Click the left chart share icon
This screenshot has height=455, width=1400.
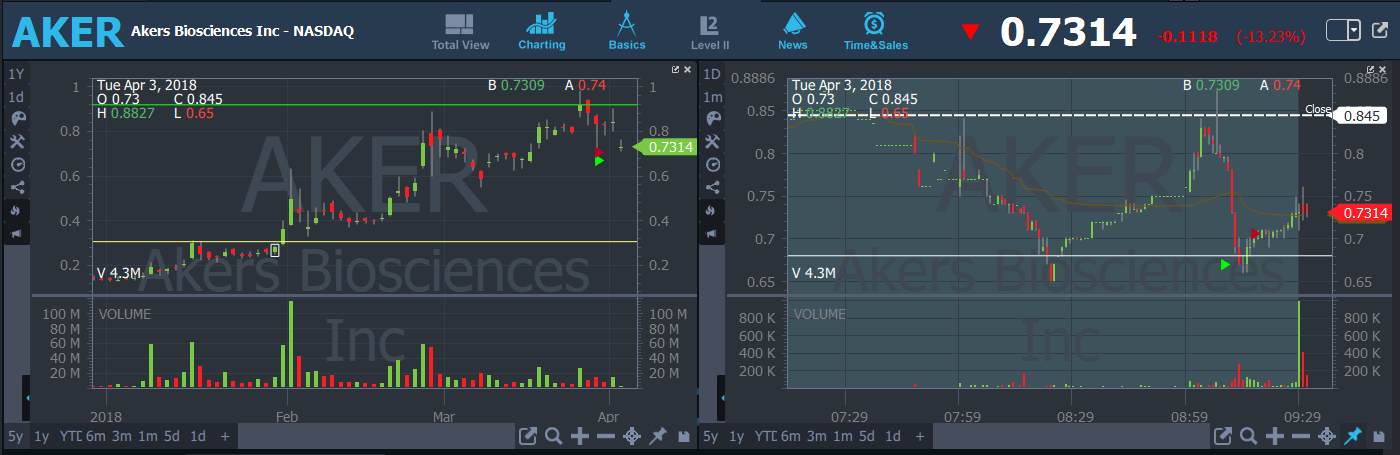(16, 187)
